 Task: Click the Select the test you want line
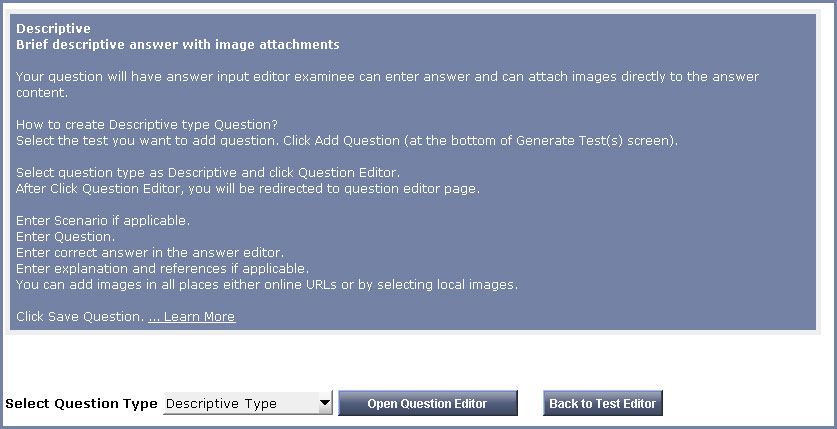click(x=347, y=141)
